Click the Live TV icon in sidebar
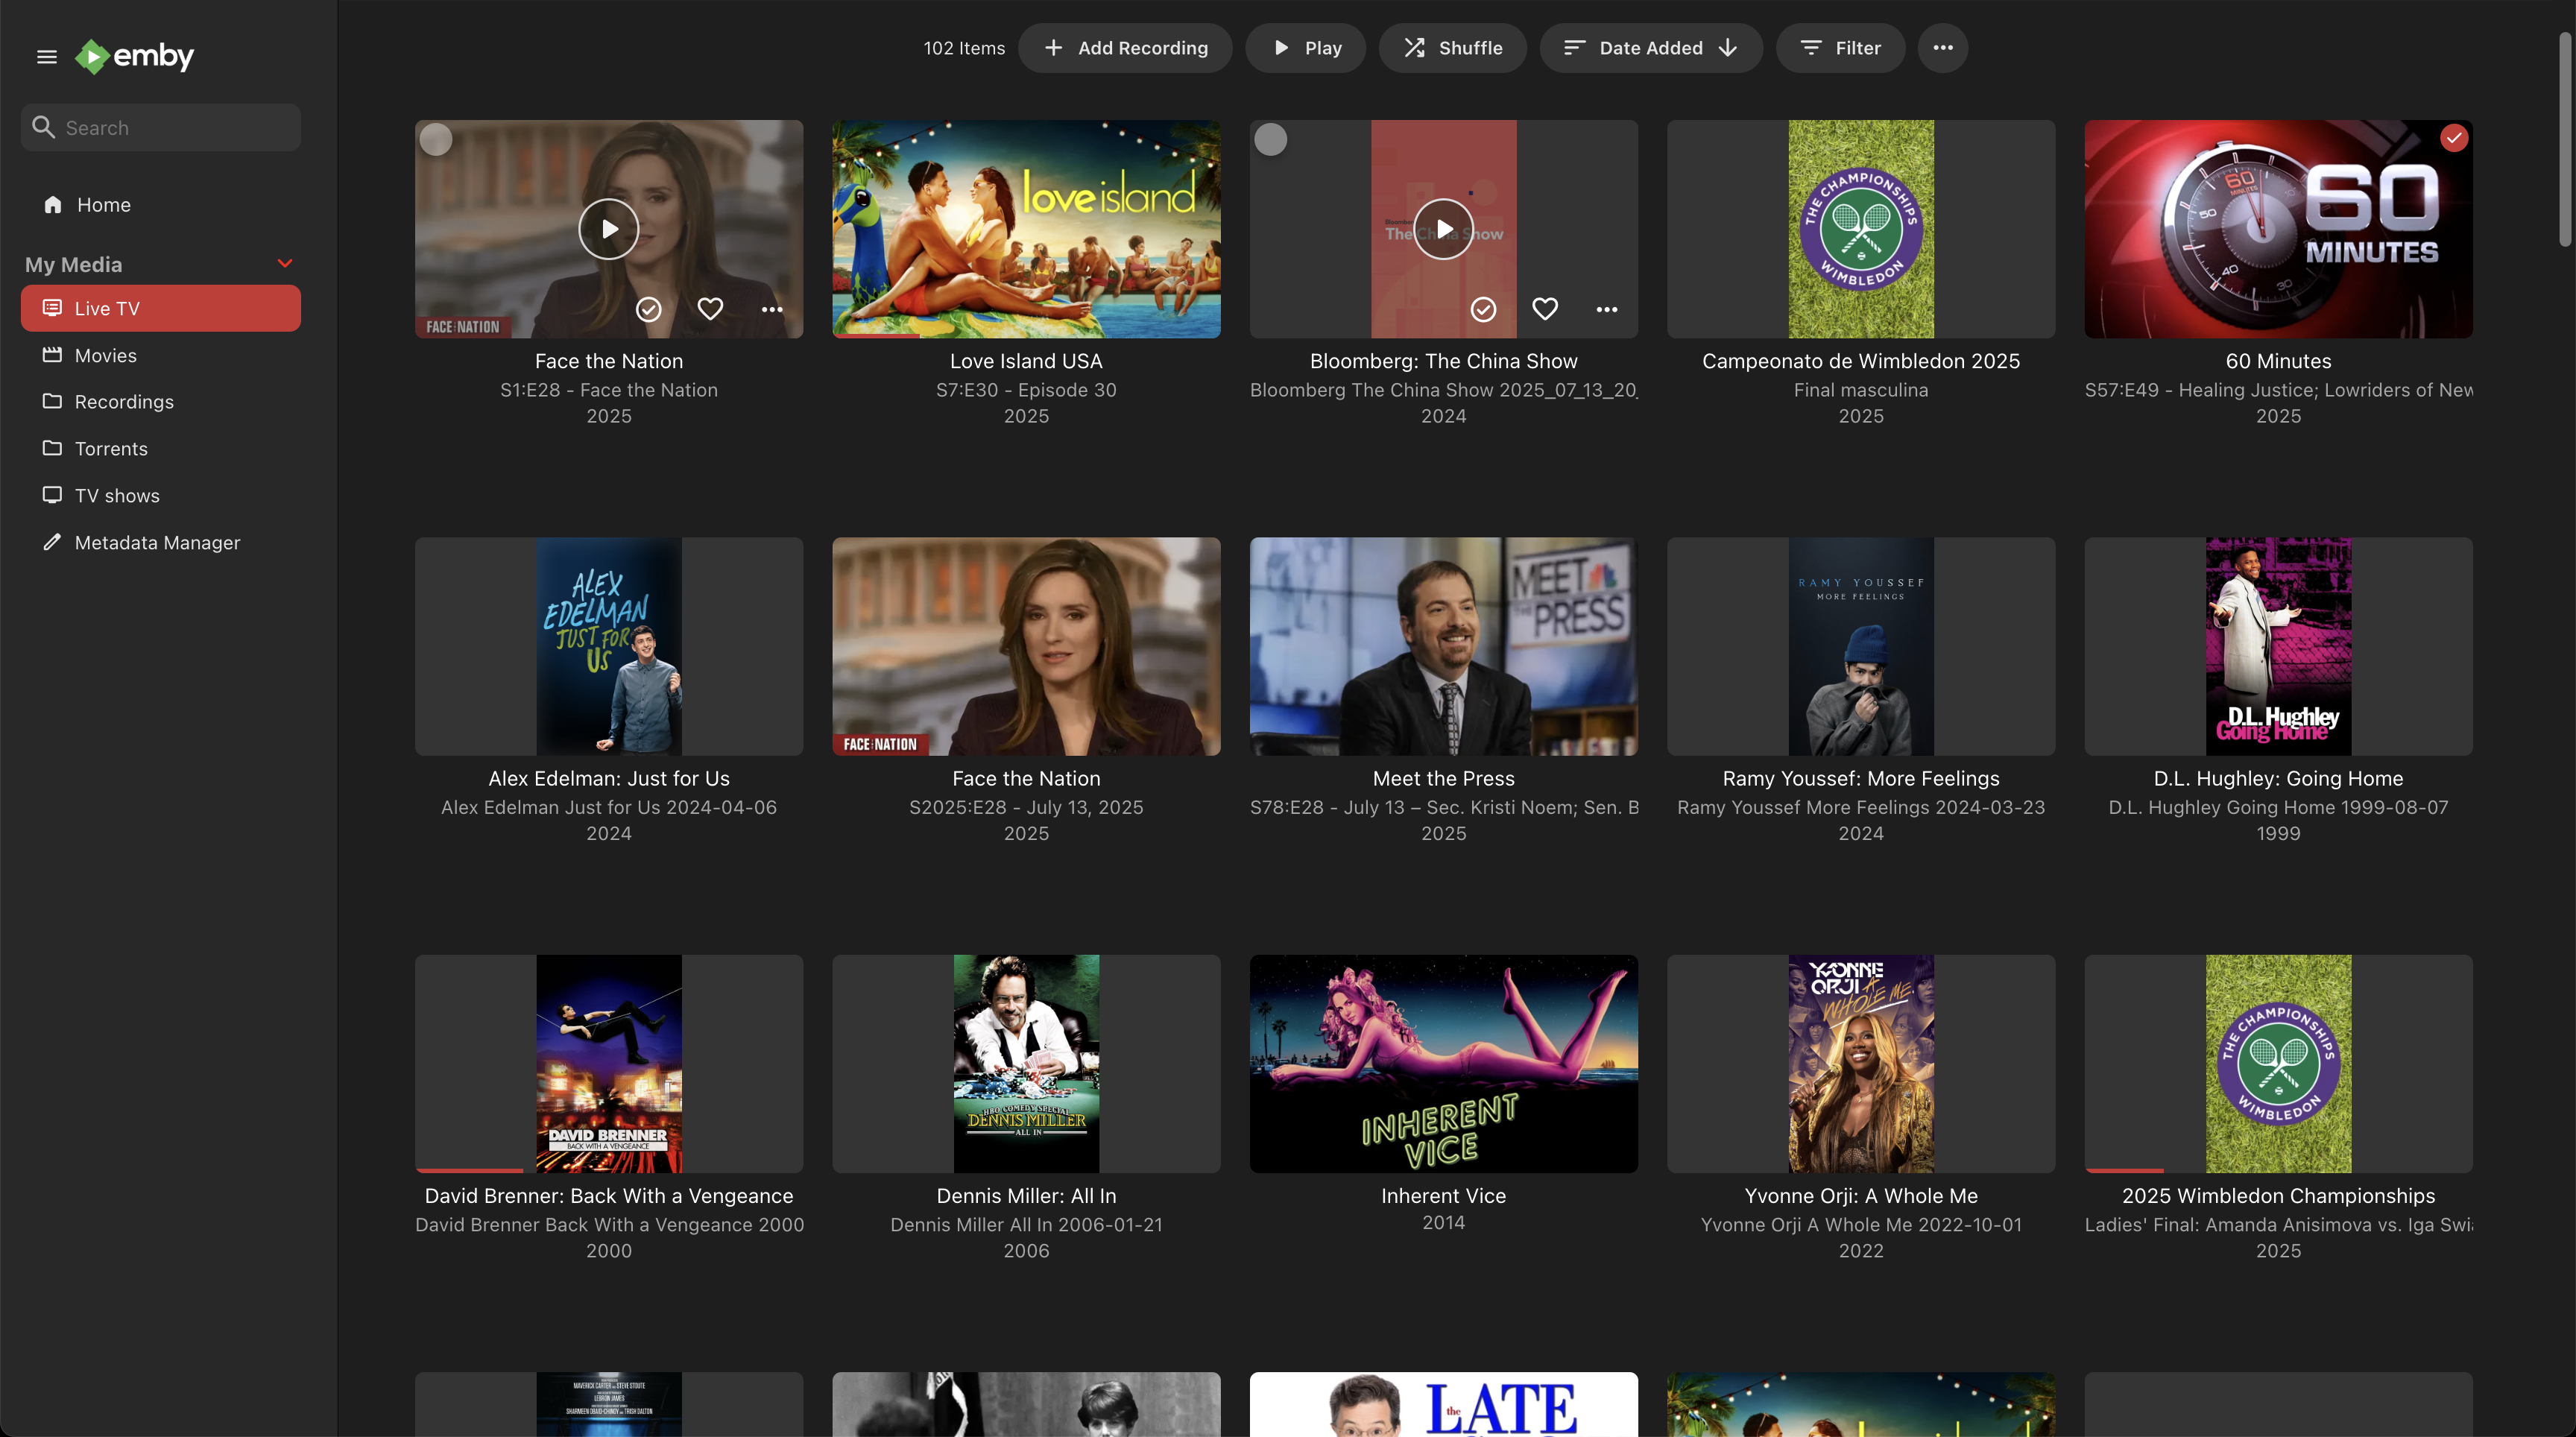 click(x=52, y=308)
